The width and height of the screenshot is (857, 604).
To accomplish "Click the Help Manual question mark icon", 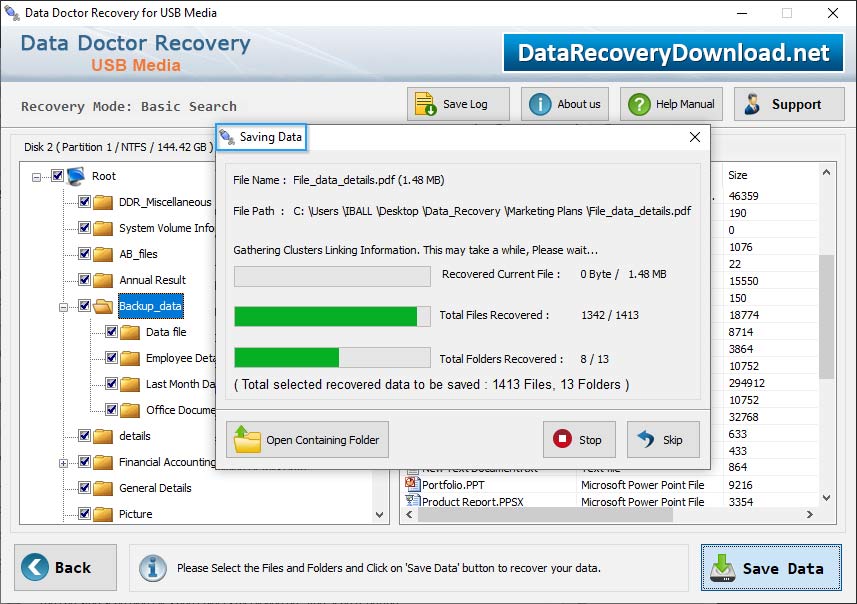I will [x=639, y=104].
